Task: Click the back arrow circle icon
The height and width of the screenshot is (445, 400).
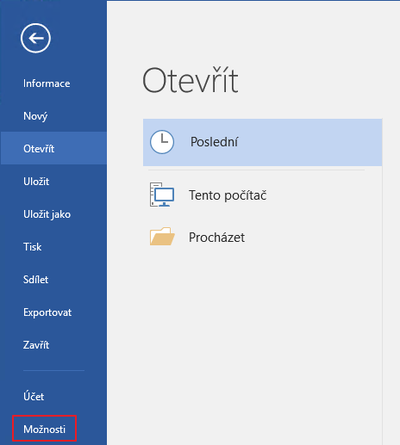Action: click(x=36, y=38)
